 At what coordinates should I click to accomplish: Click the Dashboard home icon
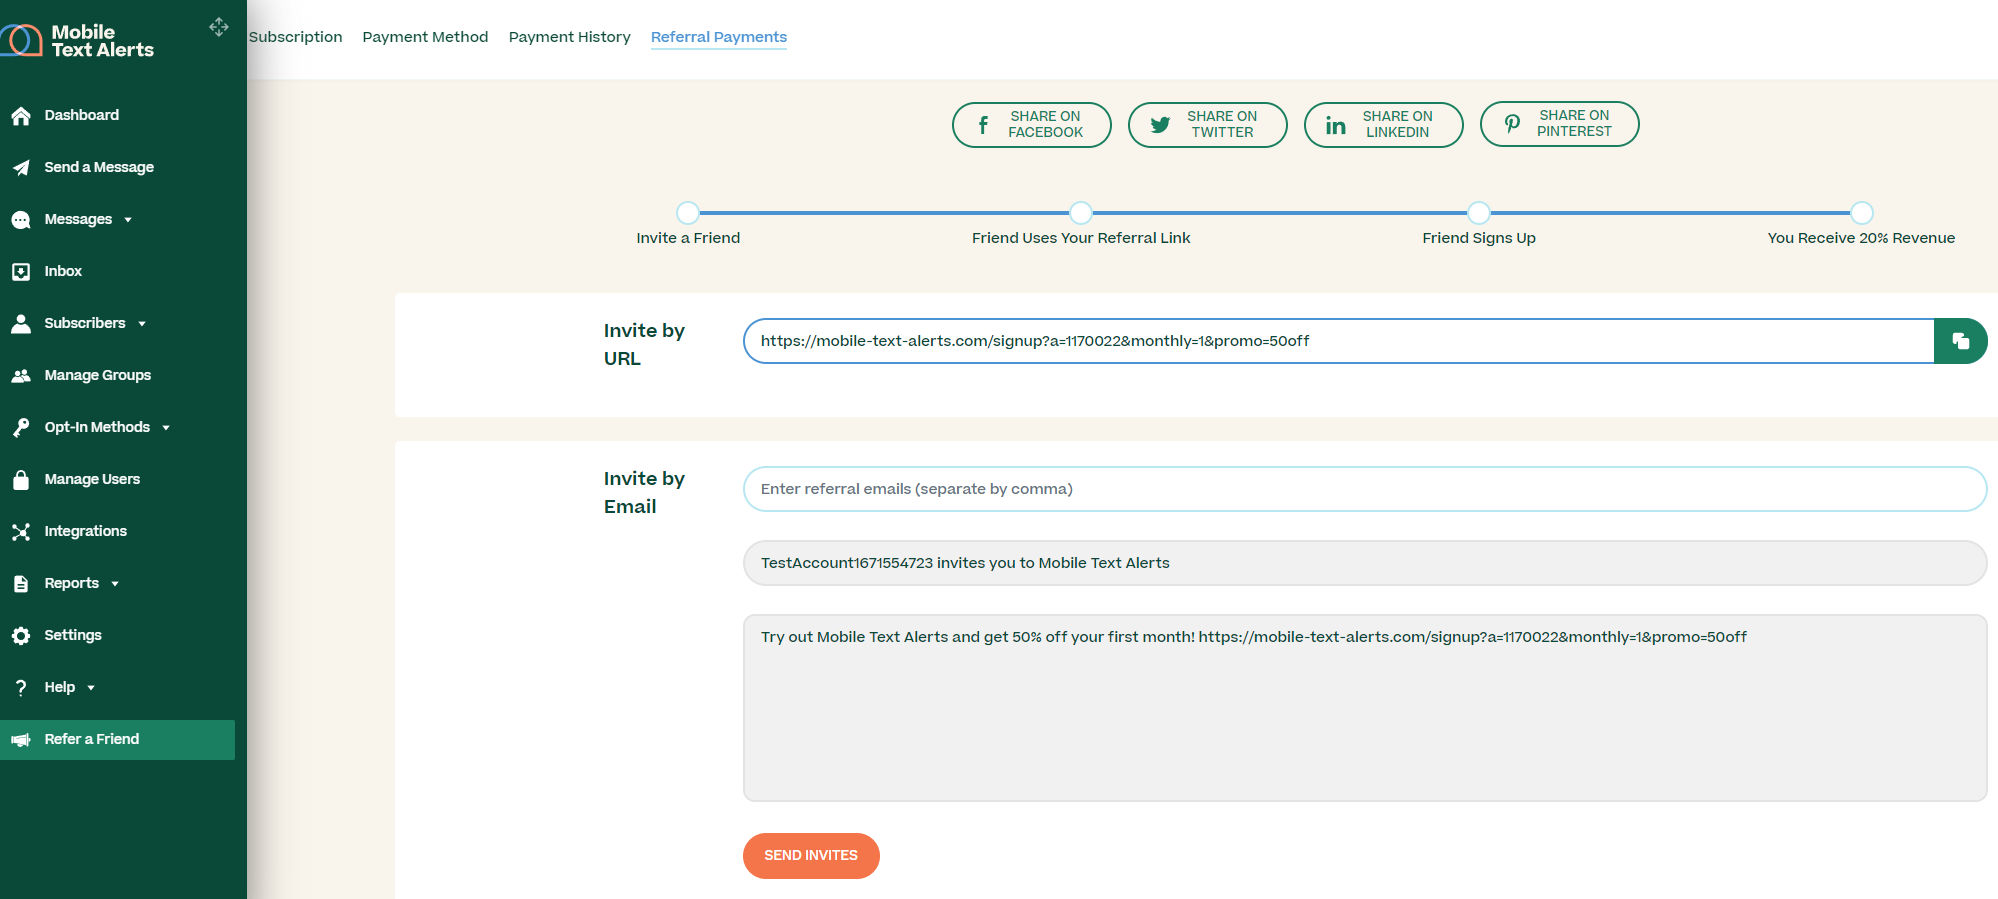tap(21, 116)
